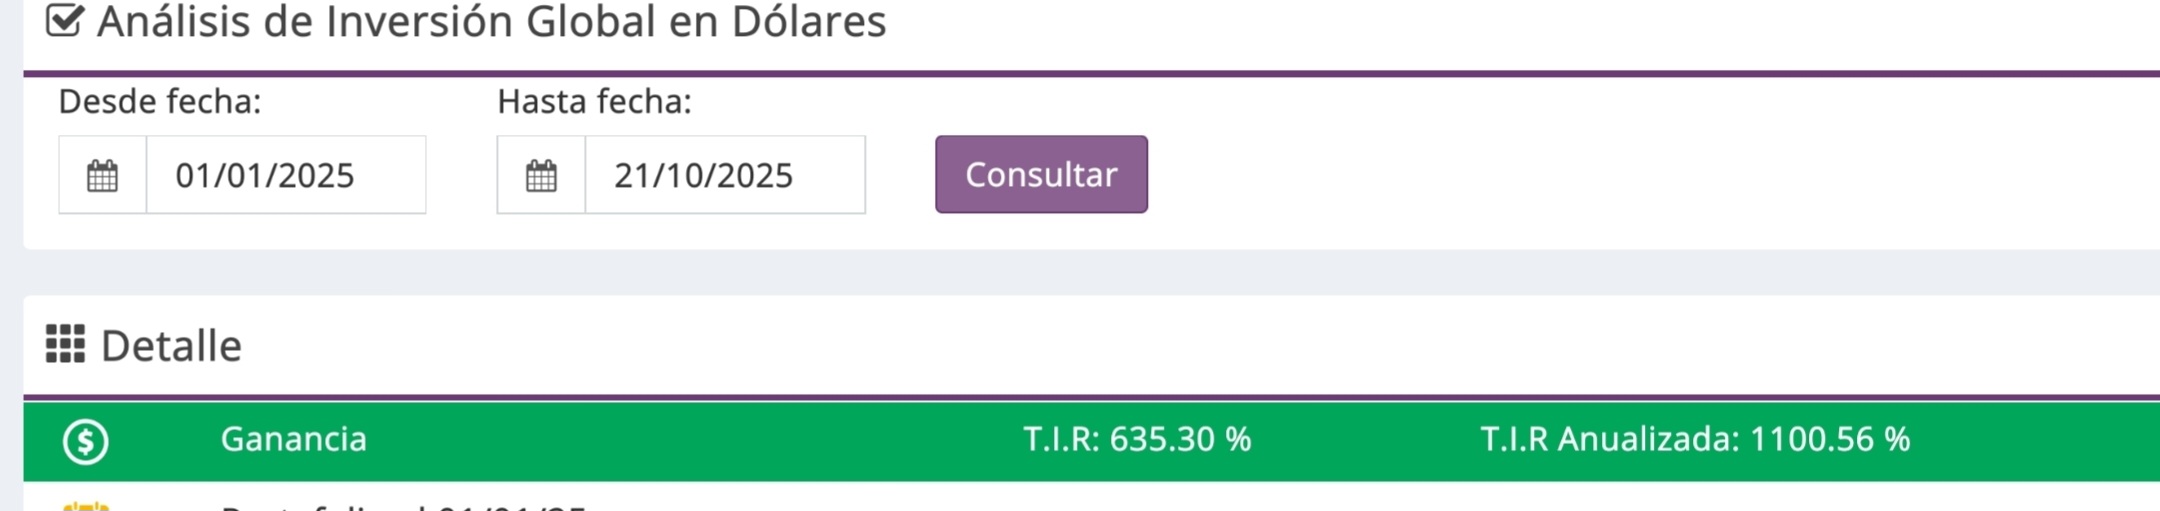
Task: Click the T.I.R Anualizada 1100.56 % value
Action: pyautogui.click(x=1695, y=439)
